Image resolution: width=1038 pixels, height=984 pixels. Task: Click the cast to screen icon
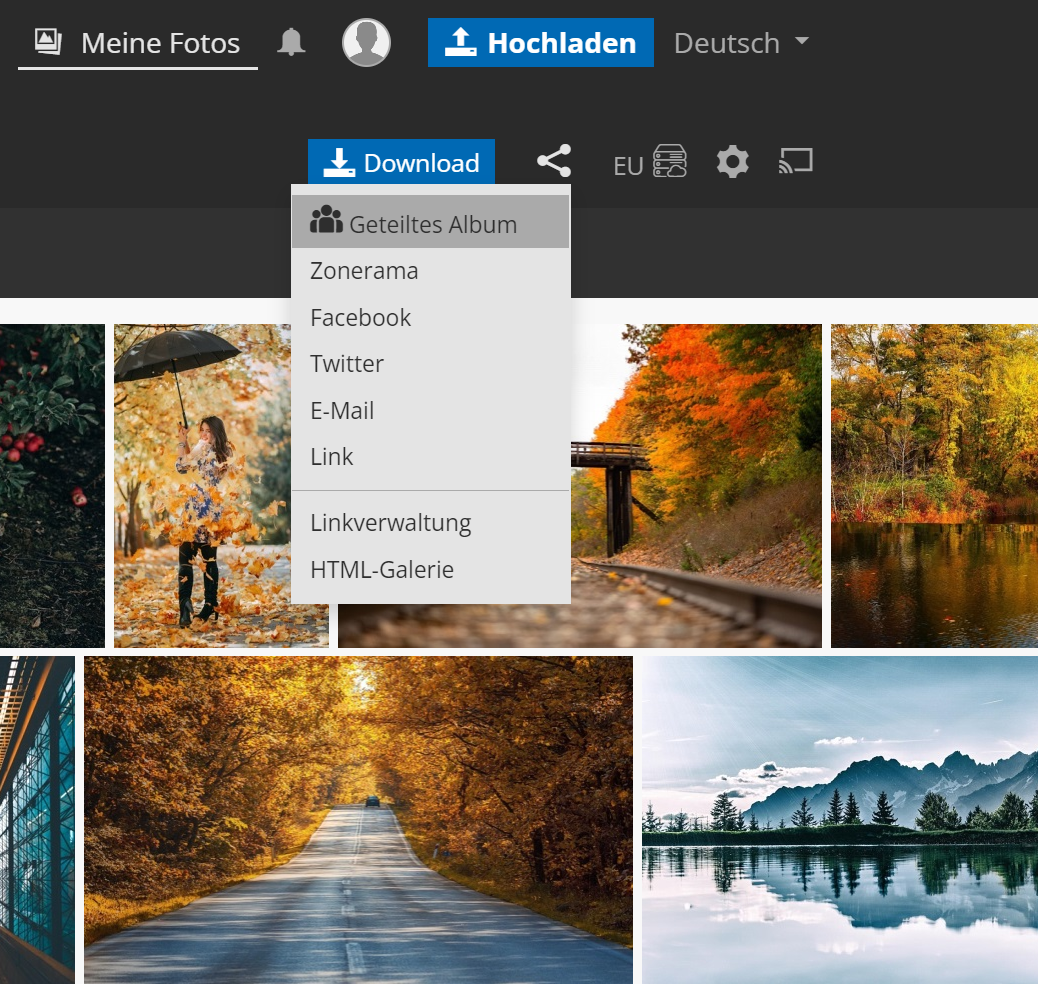pyautogui.click(x=796, y=161)
